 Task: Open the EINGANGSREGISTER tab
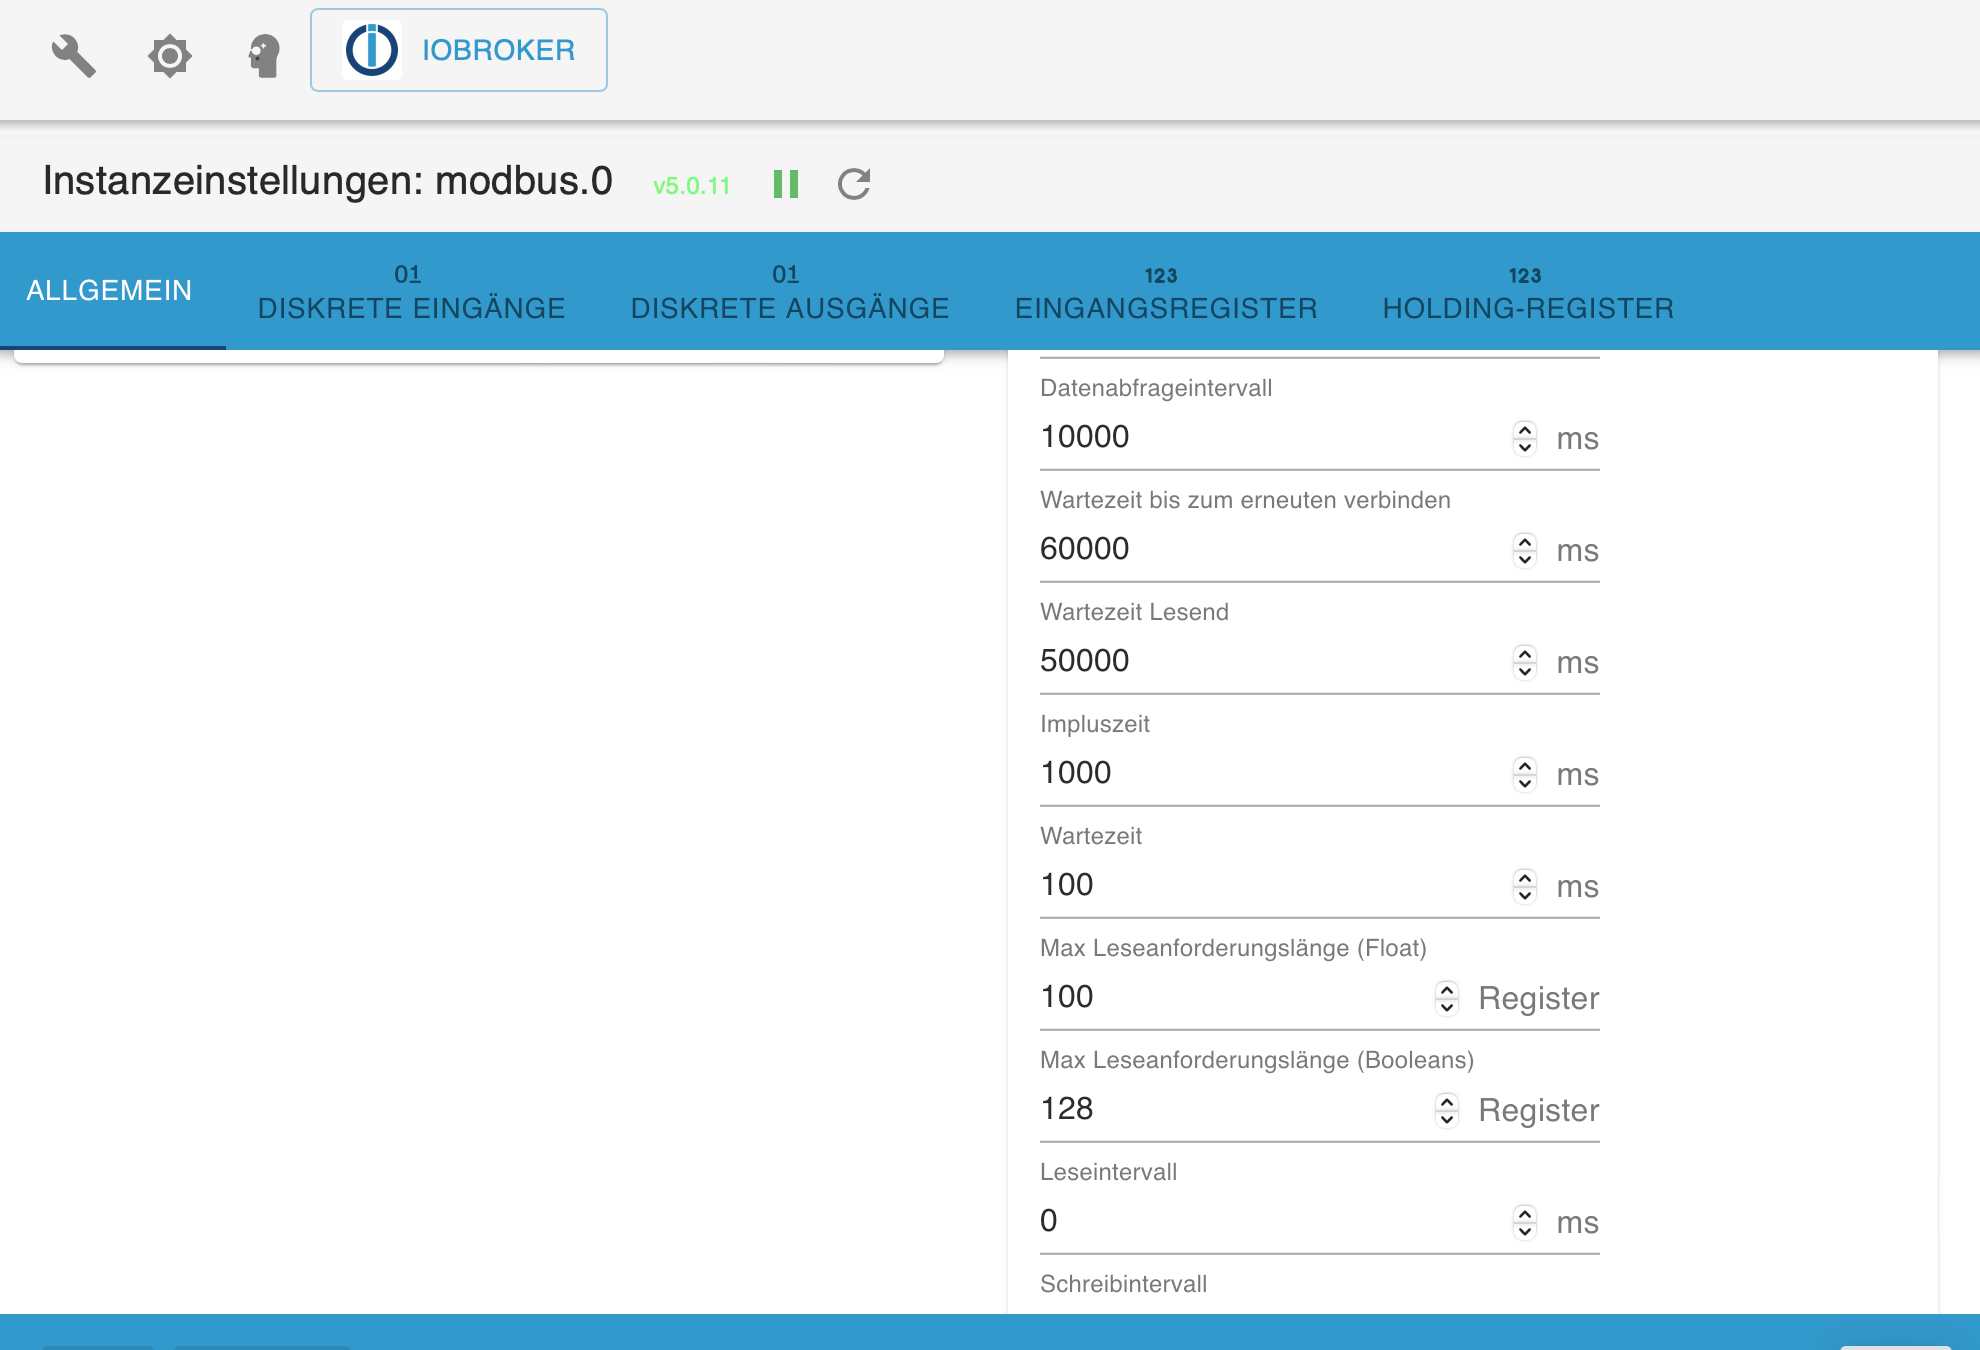1165,291
